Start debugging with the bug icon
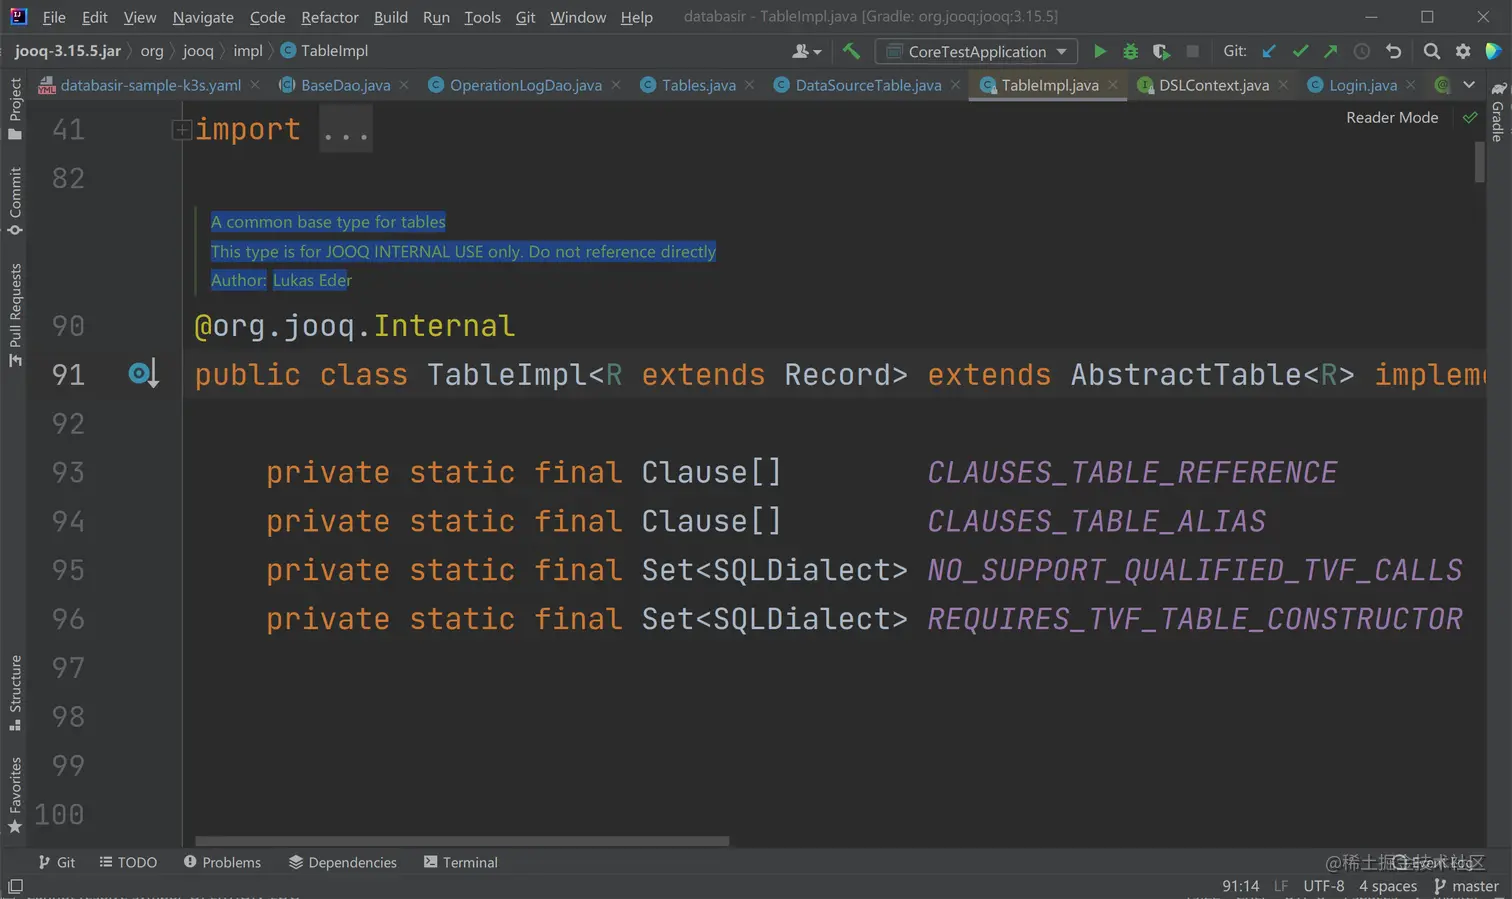 click(x=1131, y=51)
